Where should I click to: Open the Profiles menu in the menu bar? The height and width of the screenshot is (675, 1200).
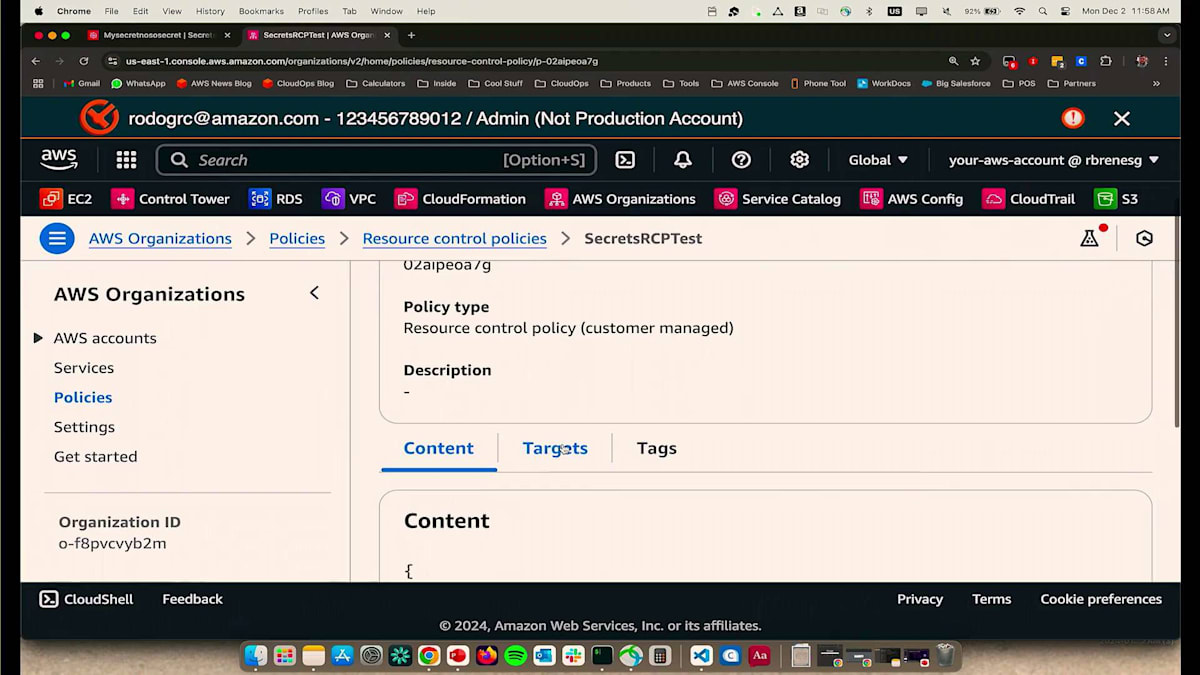point(313,11)
